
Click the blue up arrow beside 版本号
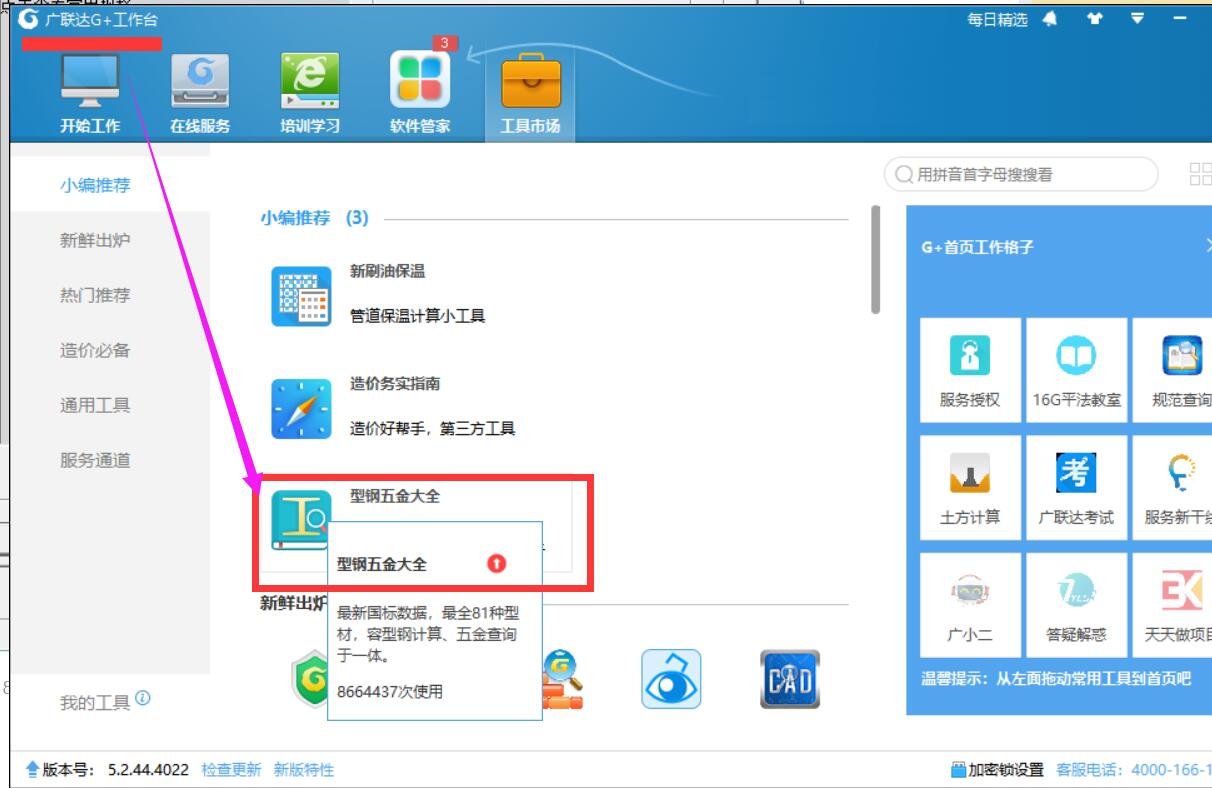[x=31, y=770]
